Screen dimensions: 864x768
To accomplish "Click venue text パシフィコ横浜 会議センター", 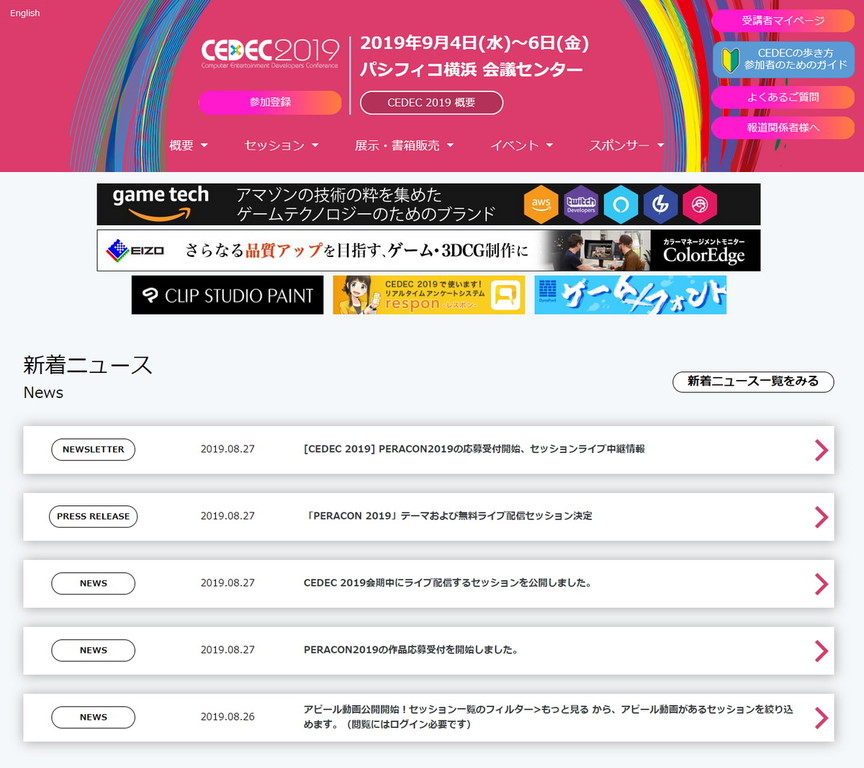I will pos(471,70).
